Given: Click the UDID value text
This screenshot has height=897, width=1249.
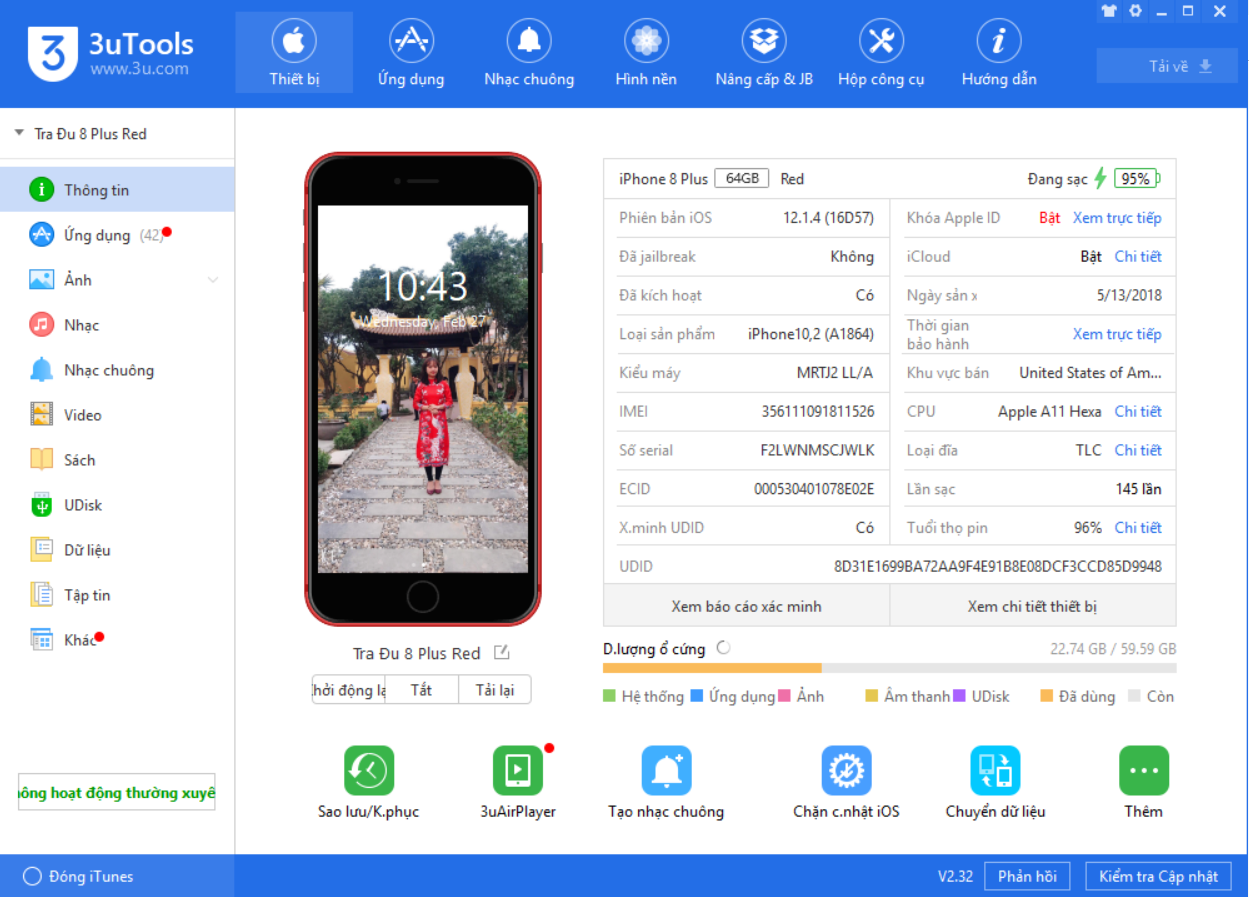Looking at the screenshot, I should point(998,567).
